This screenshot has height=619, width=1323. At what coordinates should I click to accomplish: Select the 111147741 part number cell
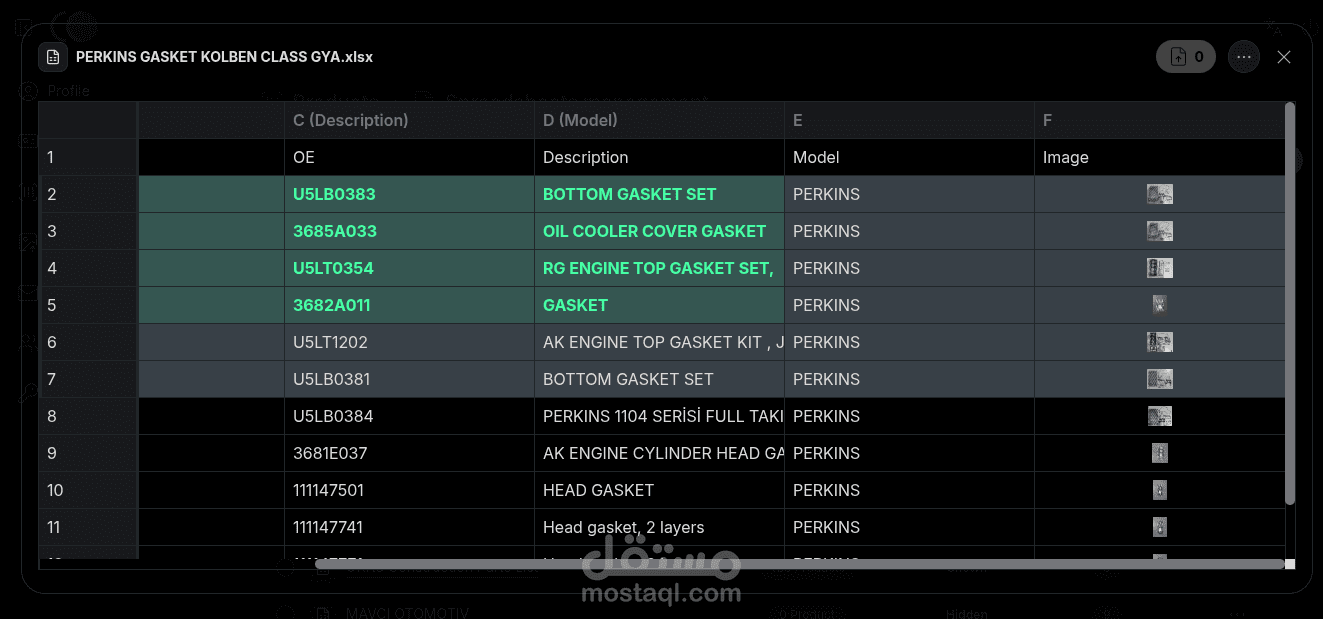(409, 527)
